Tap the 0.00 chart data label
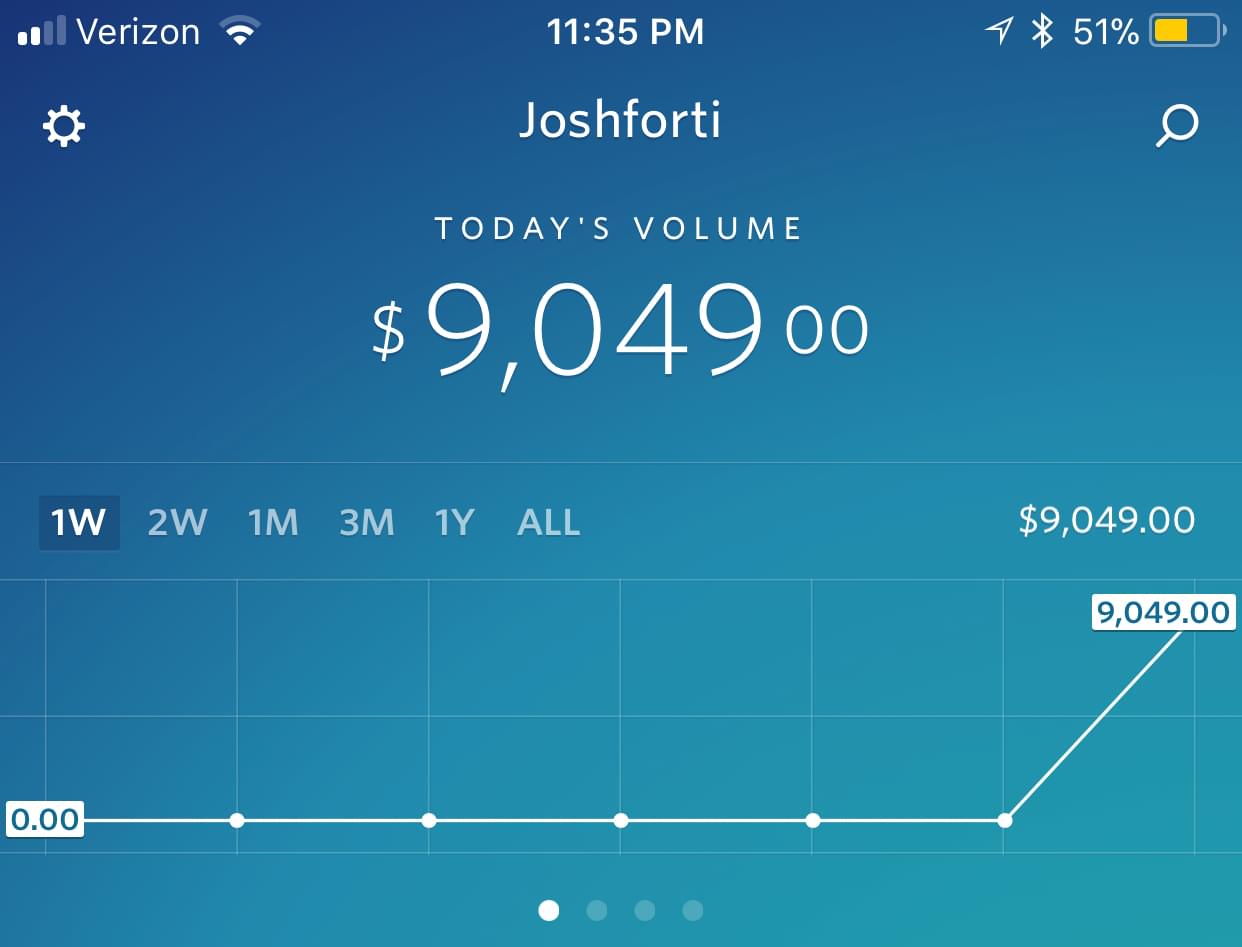 pos(44,820)
